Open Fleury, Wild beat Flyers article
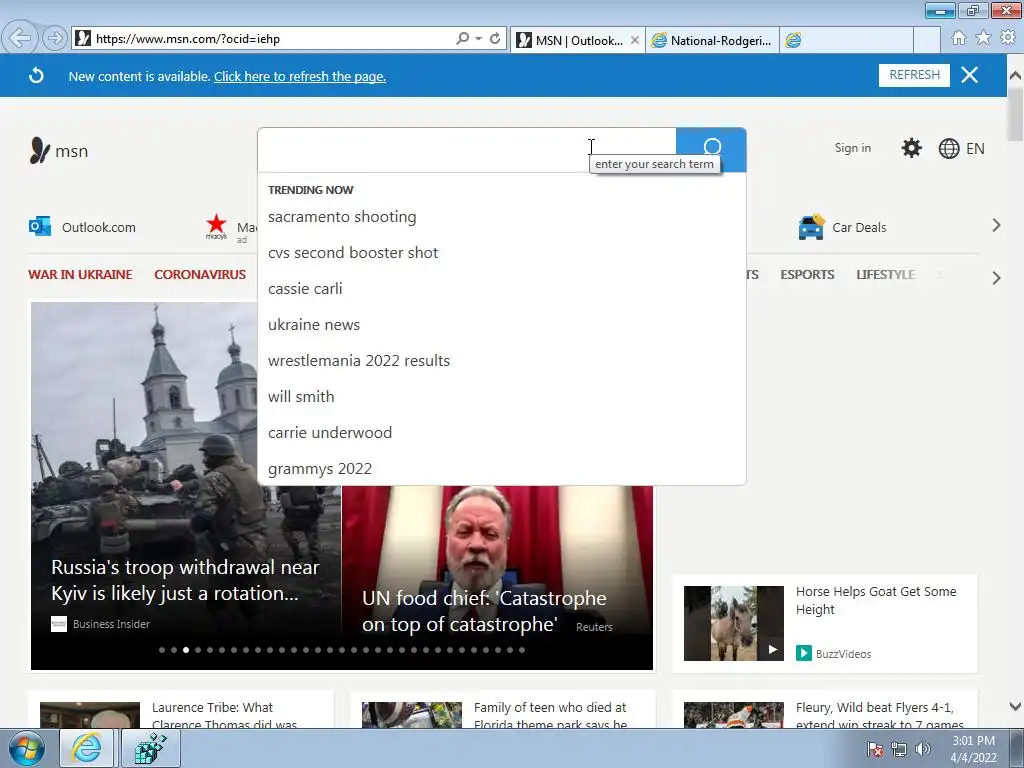This screenshot has width=1024, height=768. coord(879,716)
